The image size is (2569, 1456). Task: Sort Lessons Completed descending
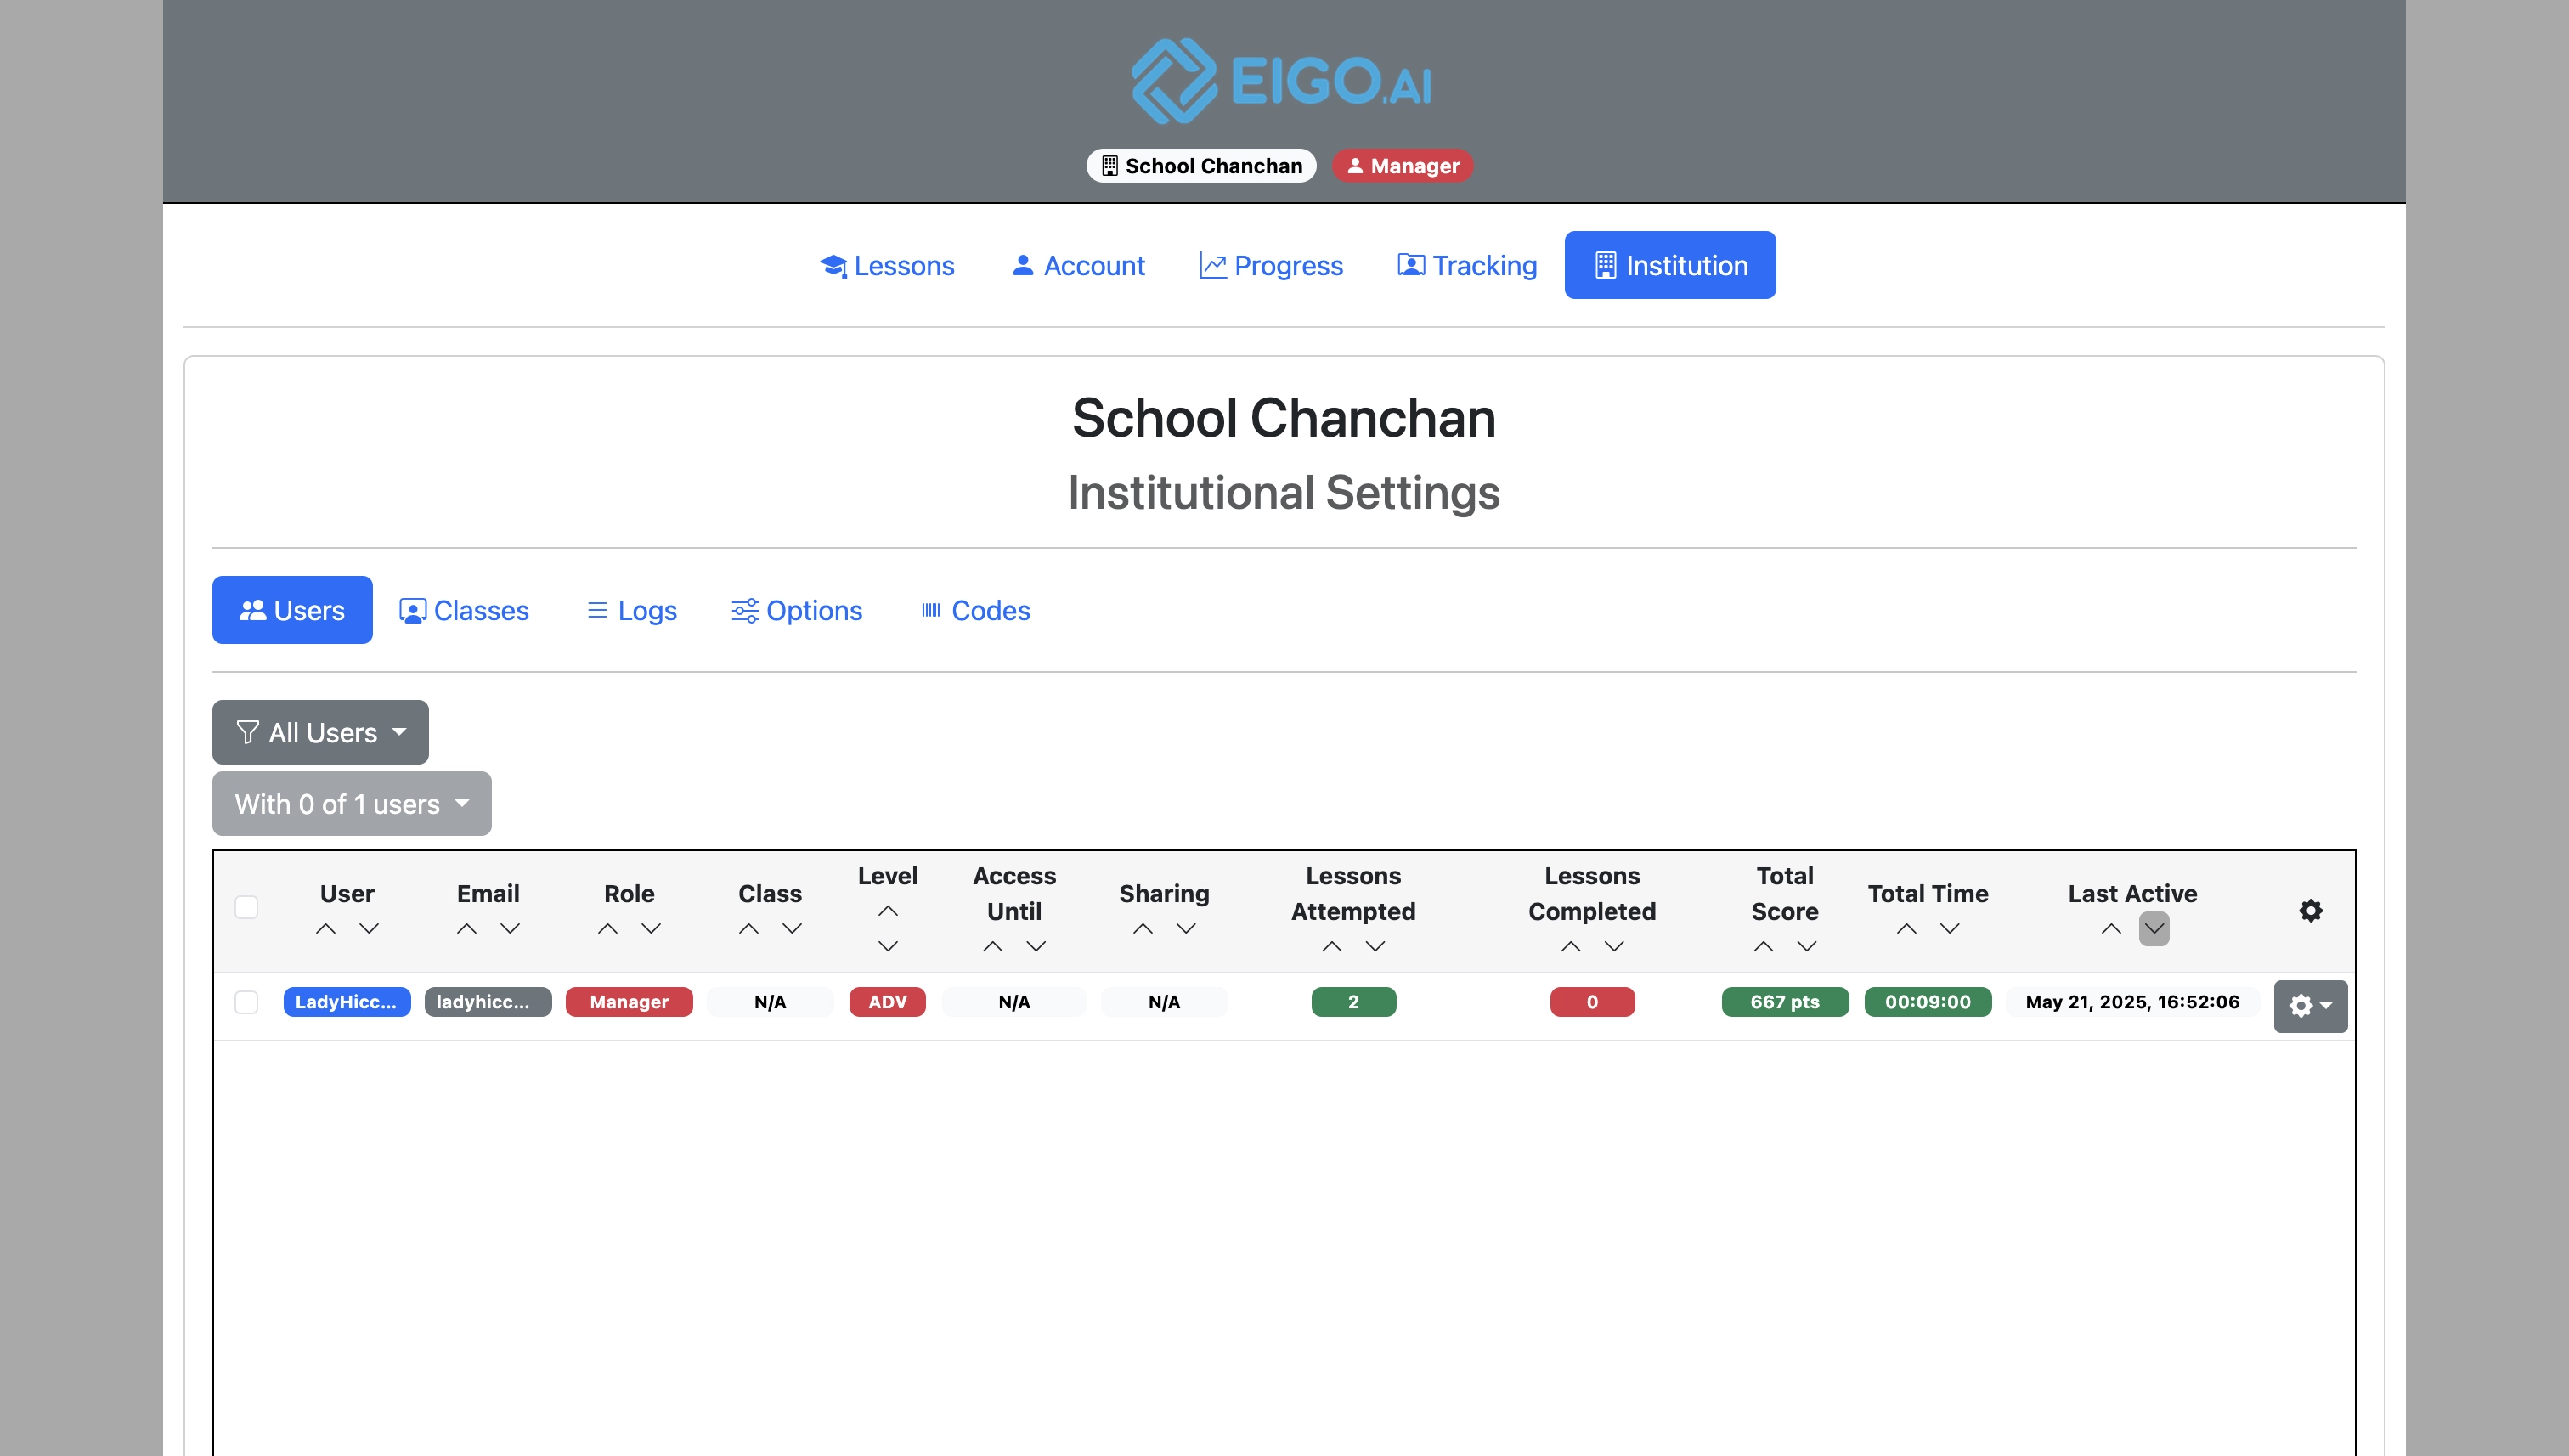tap(1614, 946)
